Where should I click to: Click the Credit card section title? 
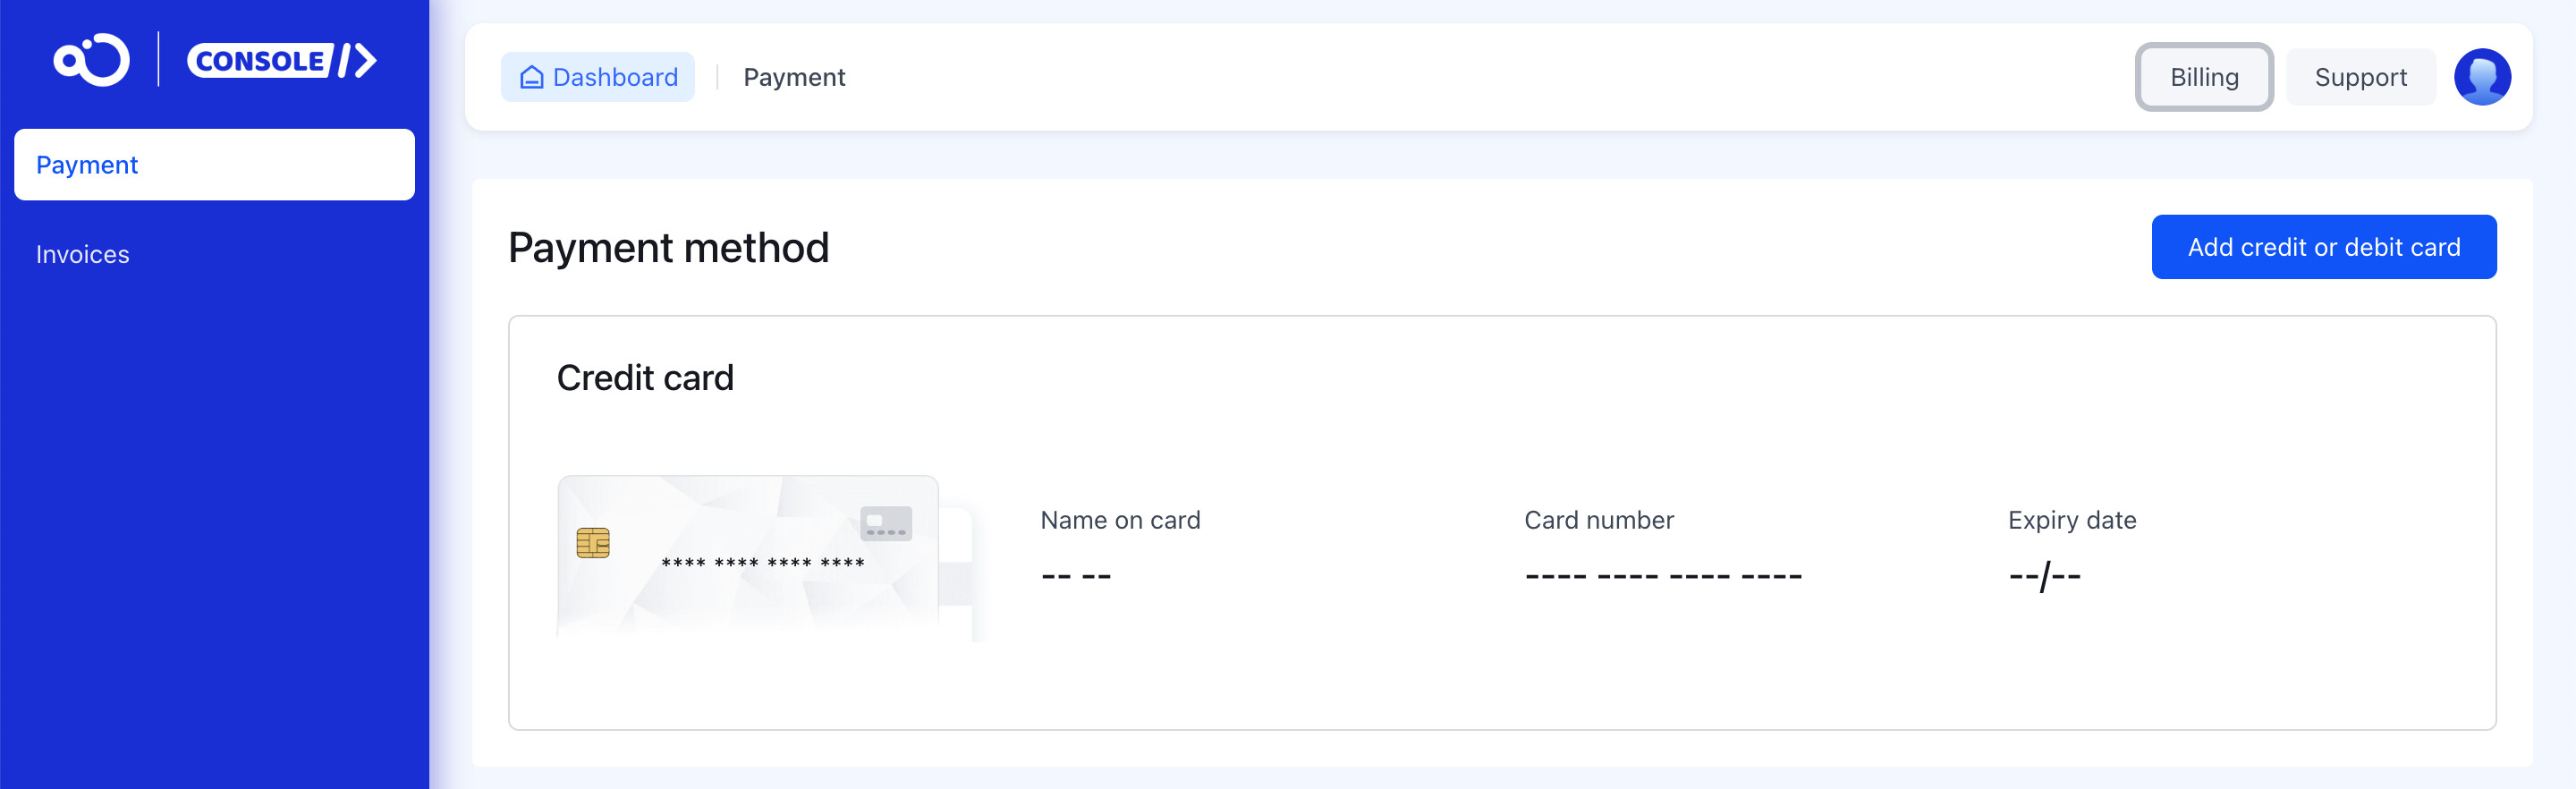coord(645,378)
